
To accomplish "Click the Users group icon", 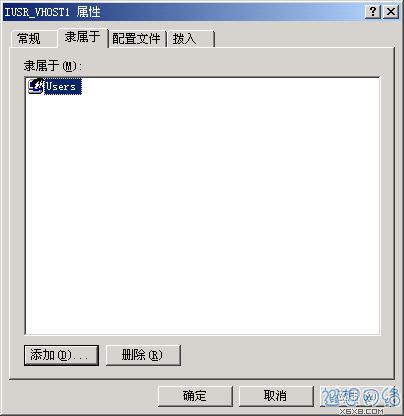I will [x=35, y=86].
